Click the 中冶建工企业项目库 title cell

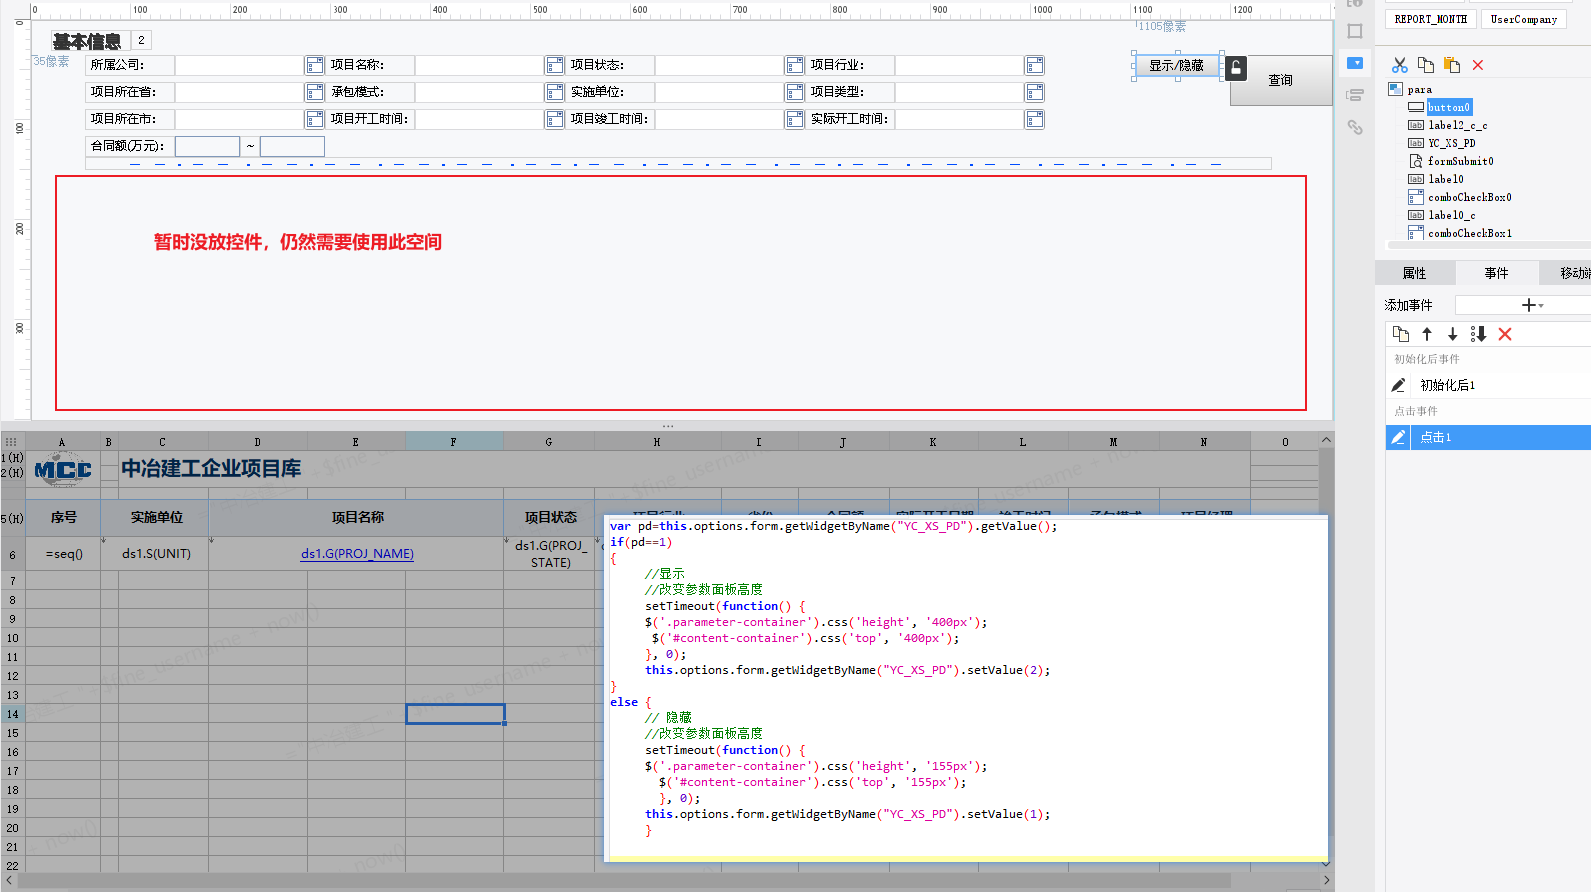coord(211,468)
